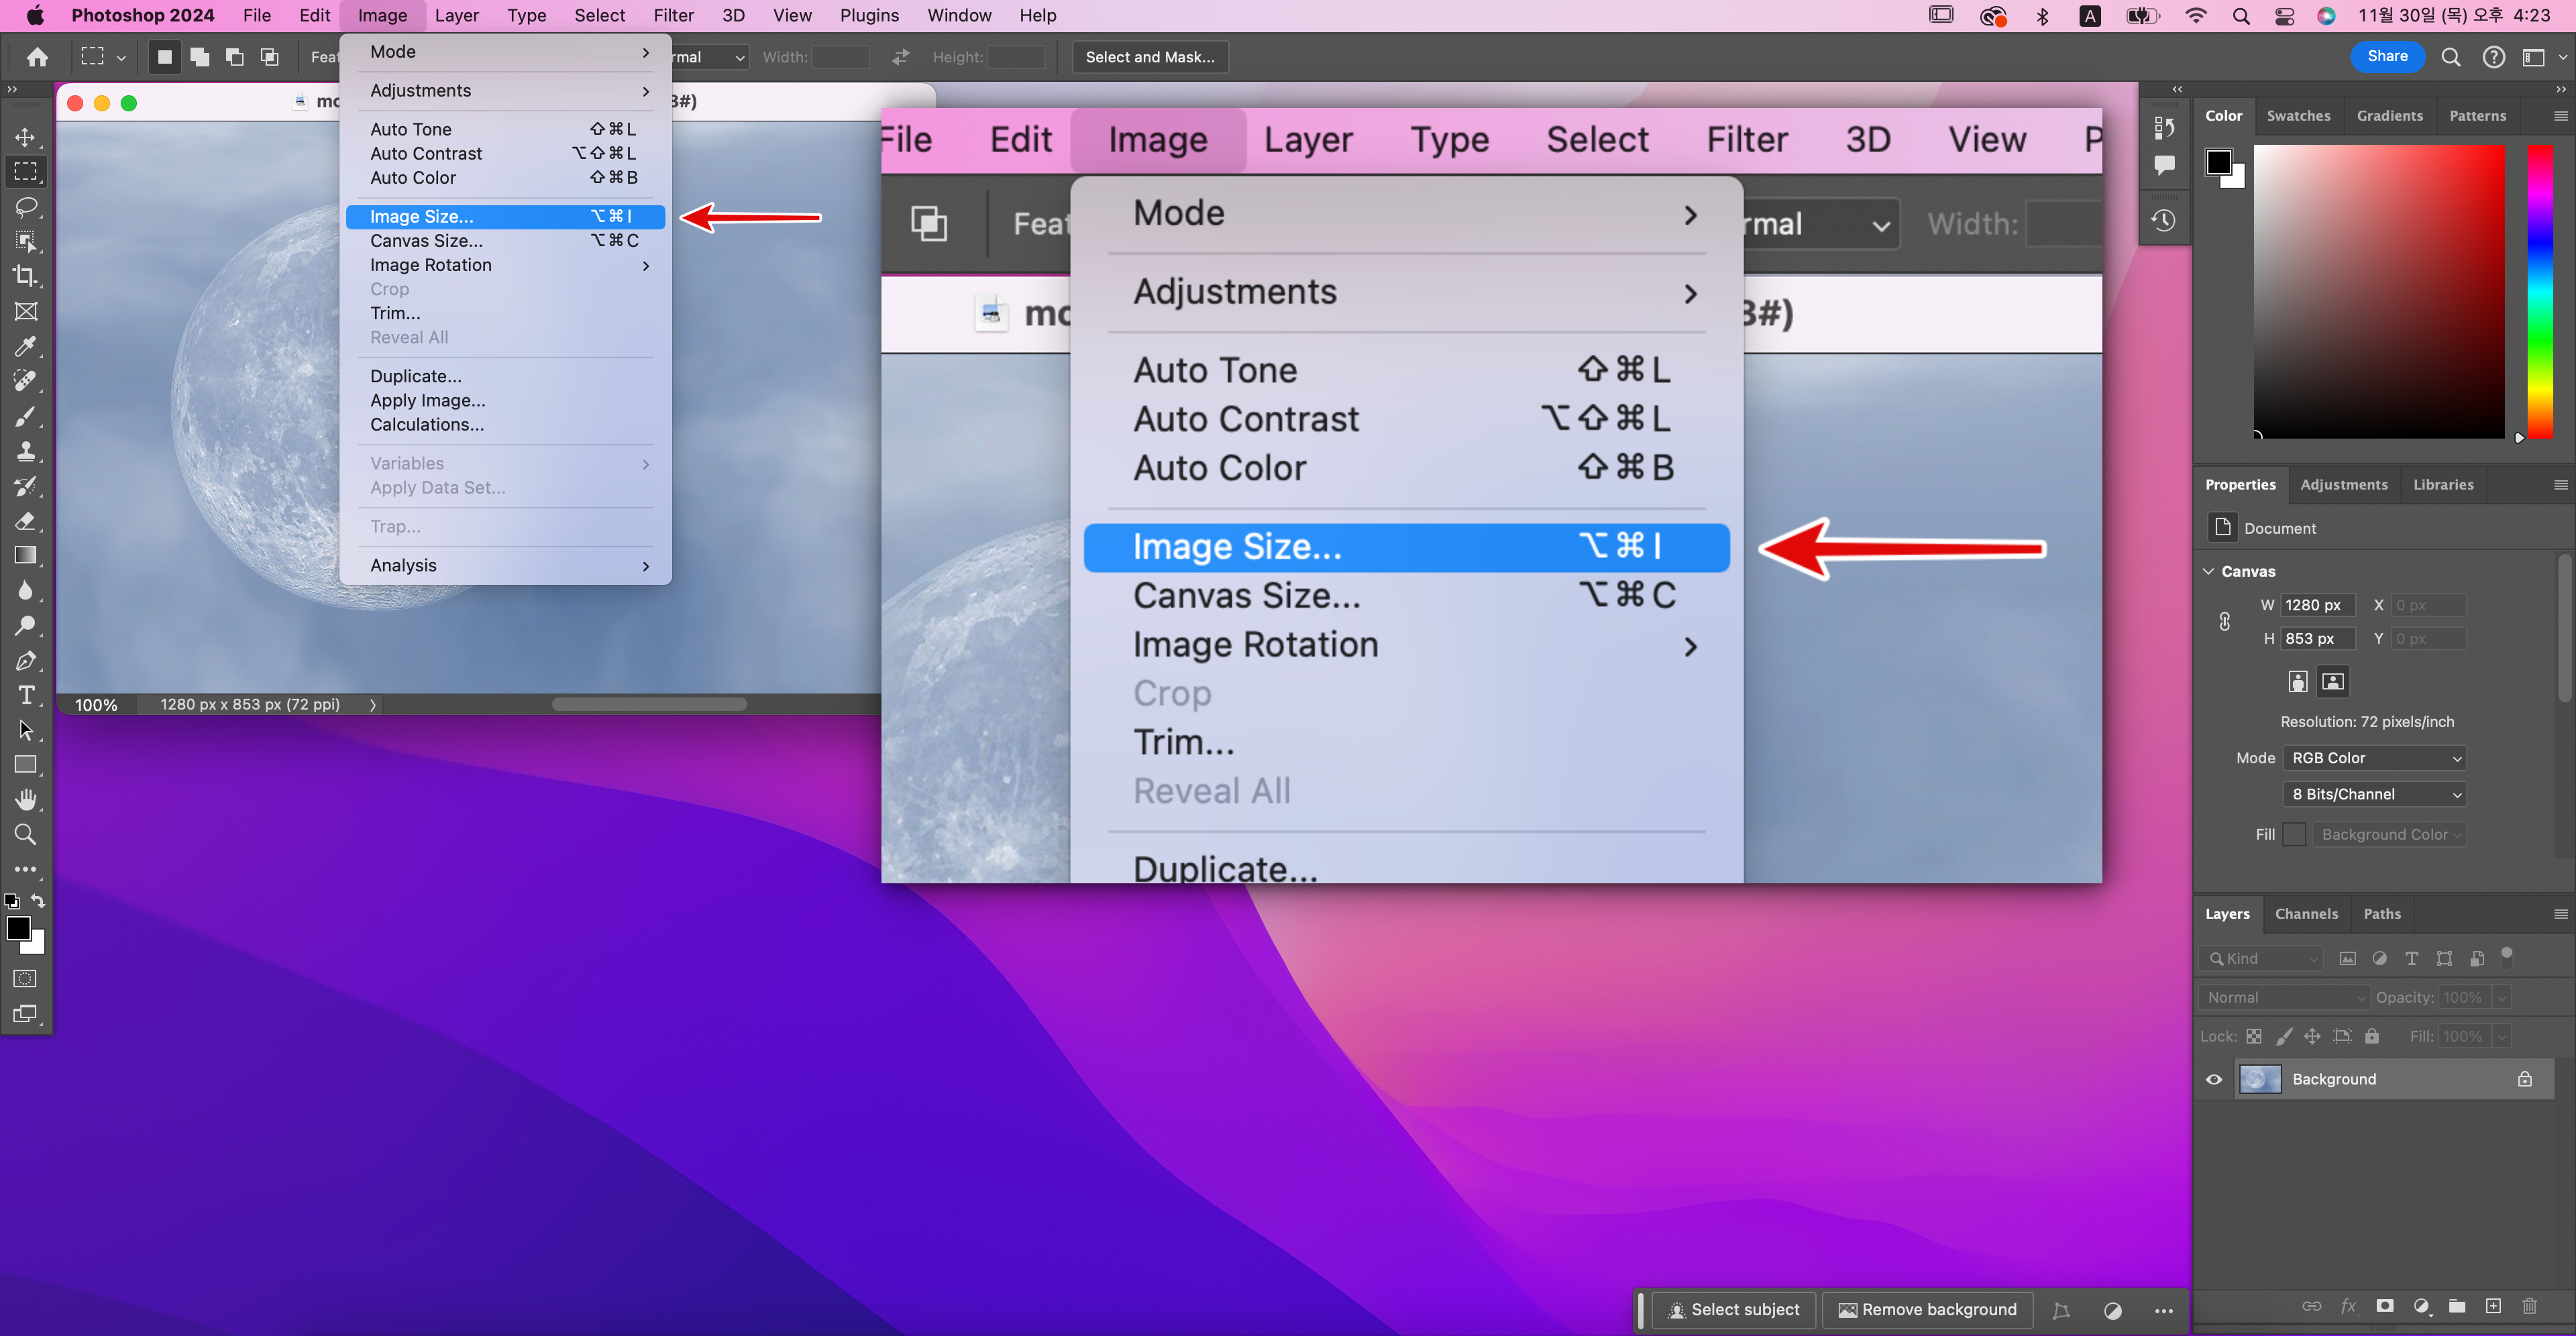Open the layer Opacity dropdown arrow
2576x1336 pixels.
[2501, 997]
